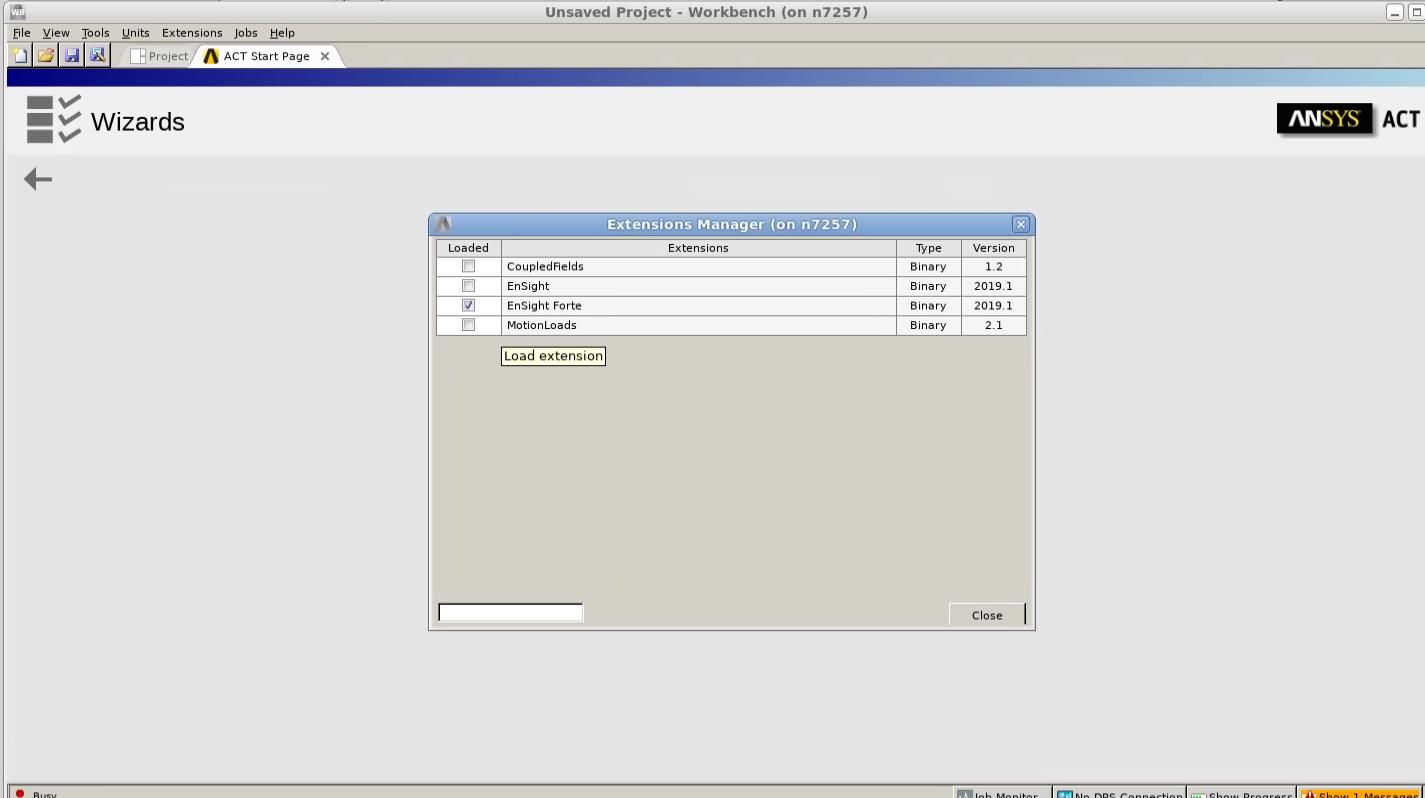1425x798 pixels.
Task: Sort by the Loaded column header
Action: coord(468,248)
